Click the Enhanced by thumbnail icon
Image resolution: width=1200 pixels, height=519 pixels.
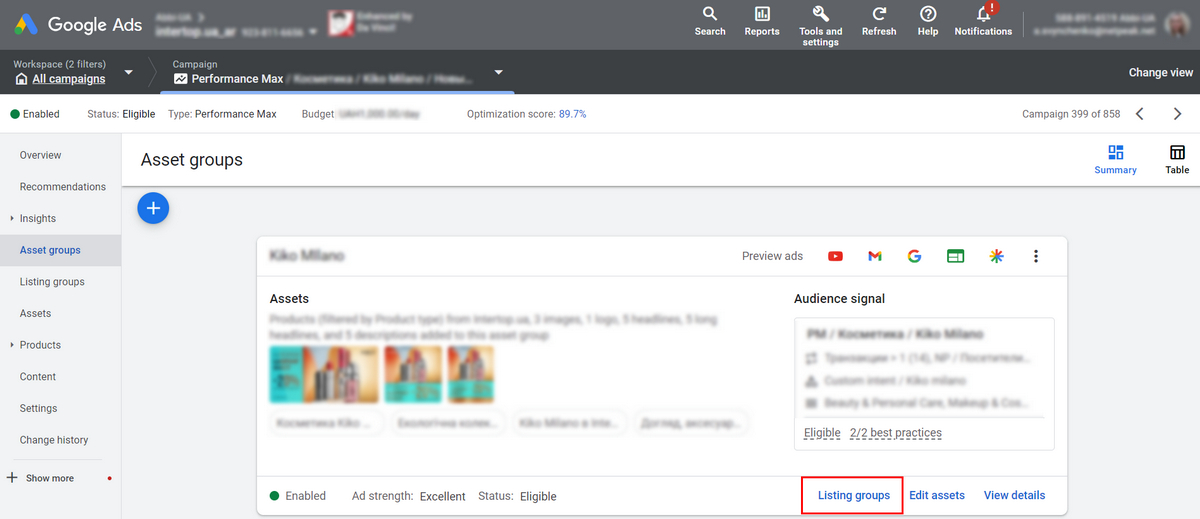point(340,24)
